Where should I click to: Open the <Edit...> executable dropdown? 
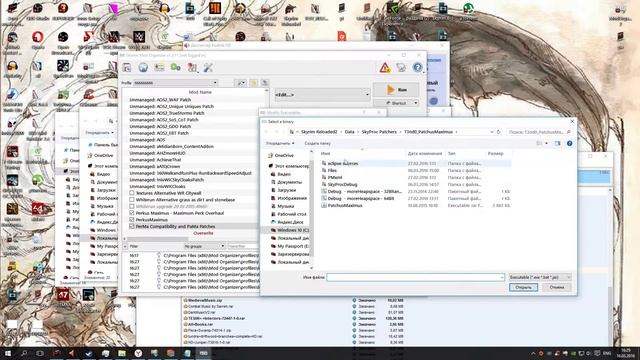[322, 95]
